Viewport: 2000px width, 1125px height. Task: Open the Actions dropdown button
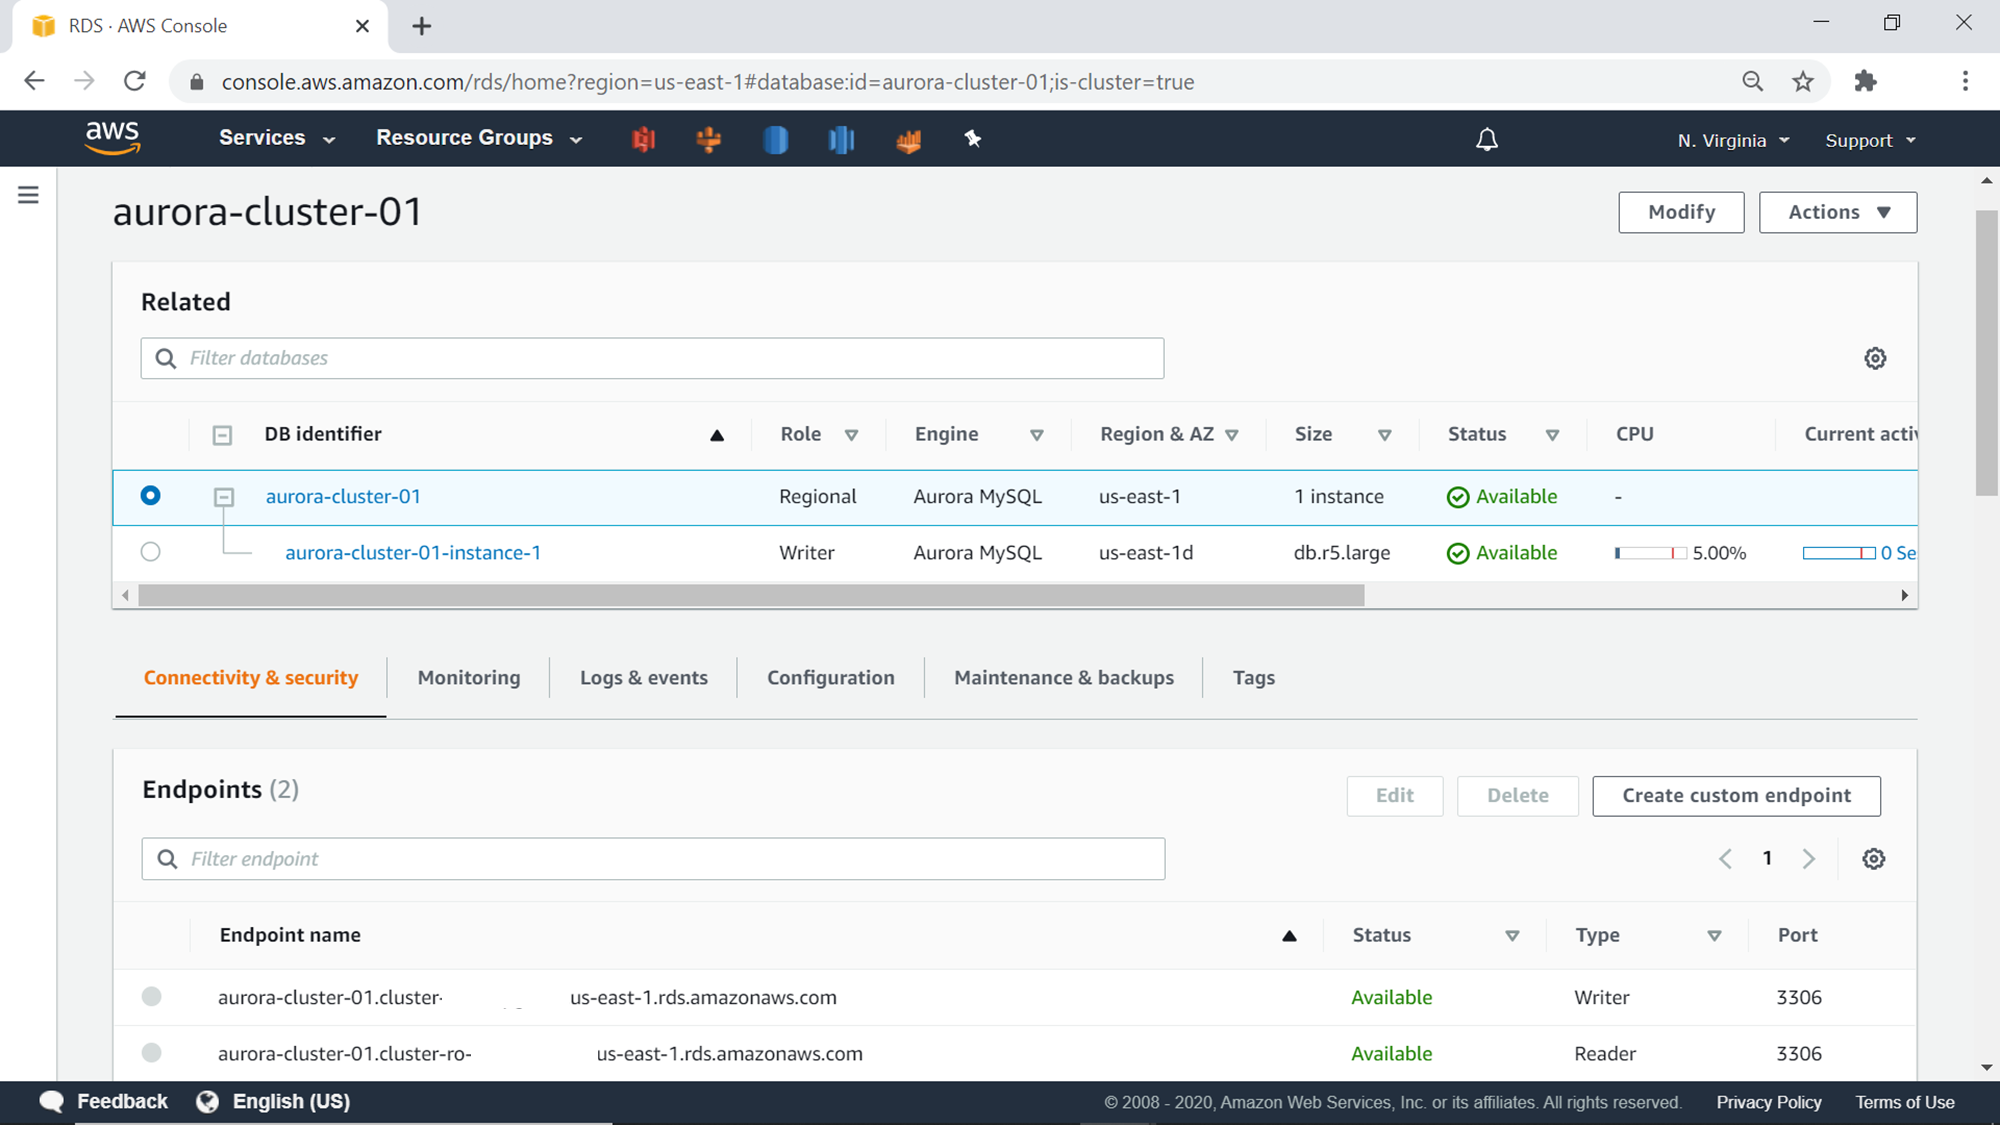click(1837, 212)
